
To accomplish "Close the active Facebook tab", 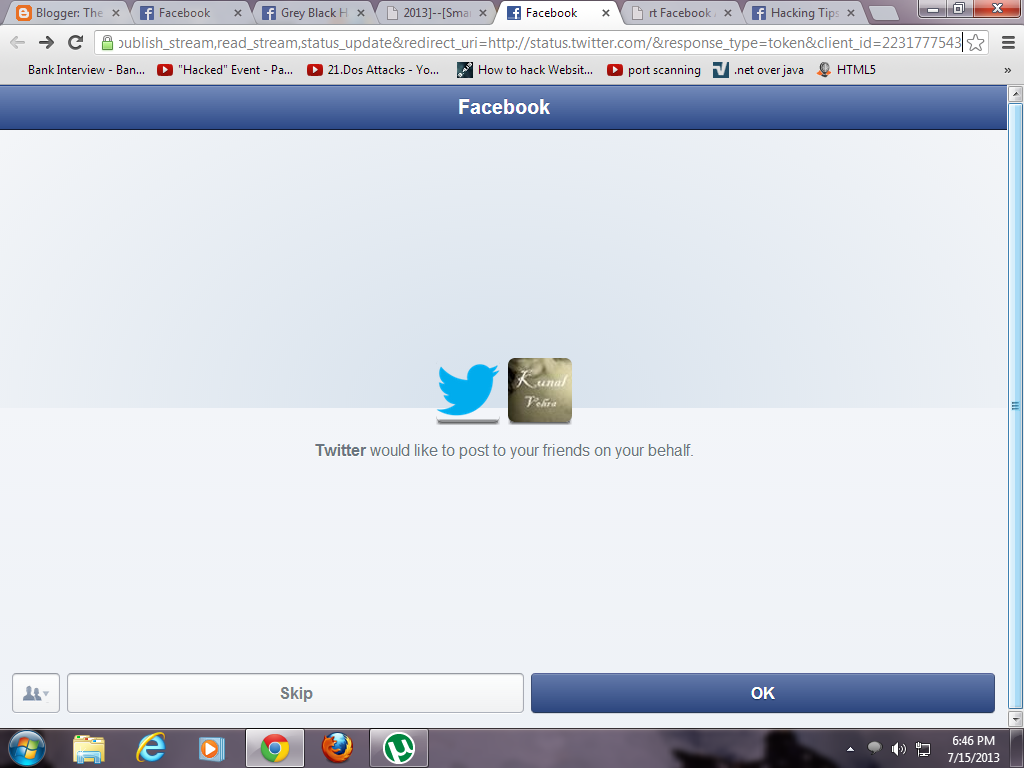I will click(x=605, y=13).
